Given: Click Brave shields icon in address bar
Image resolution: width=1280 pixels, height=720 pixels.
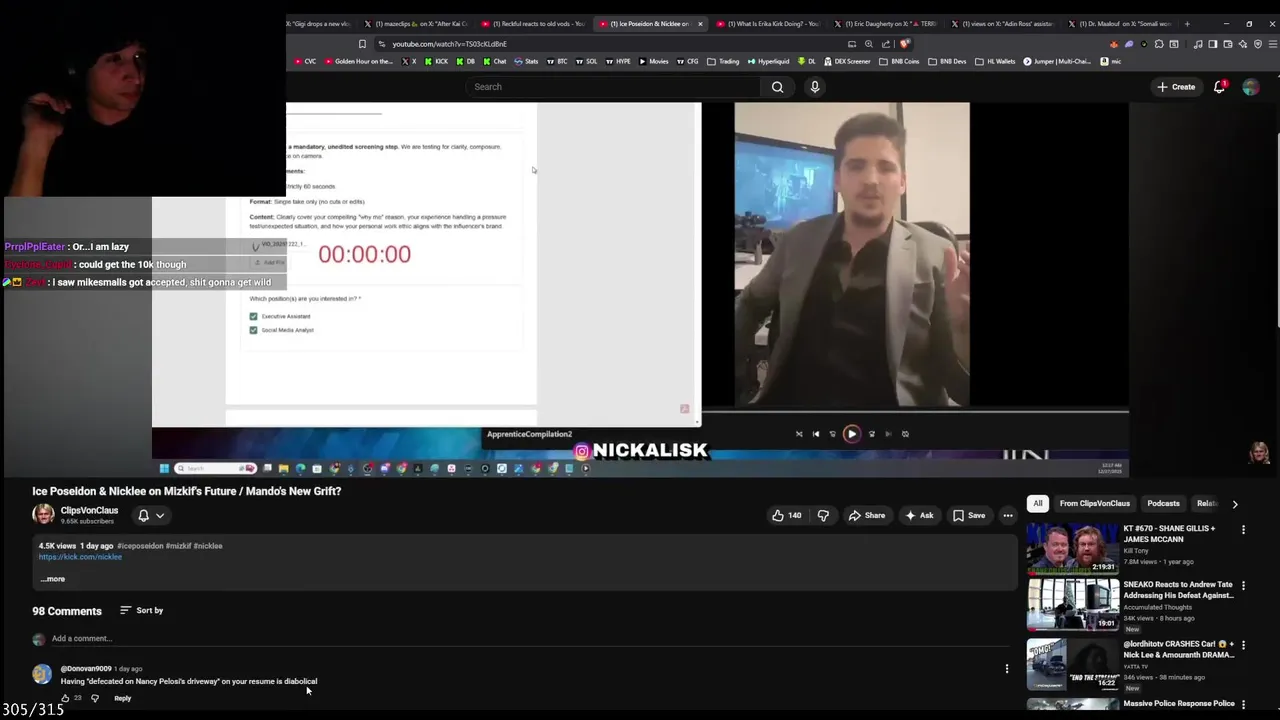Looking at the screenshot, I should click(904, 44).
